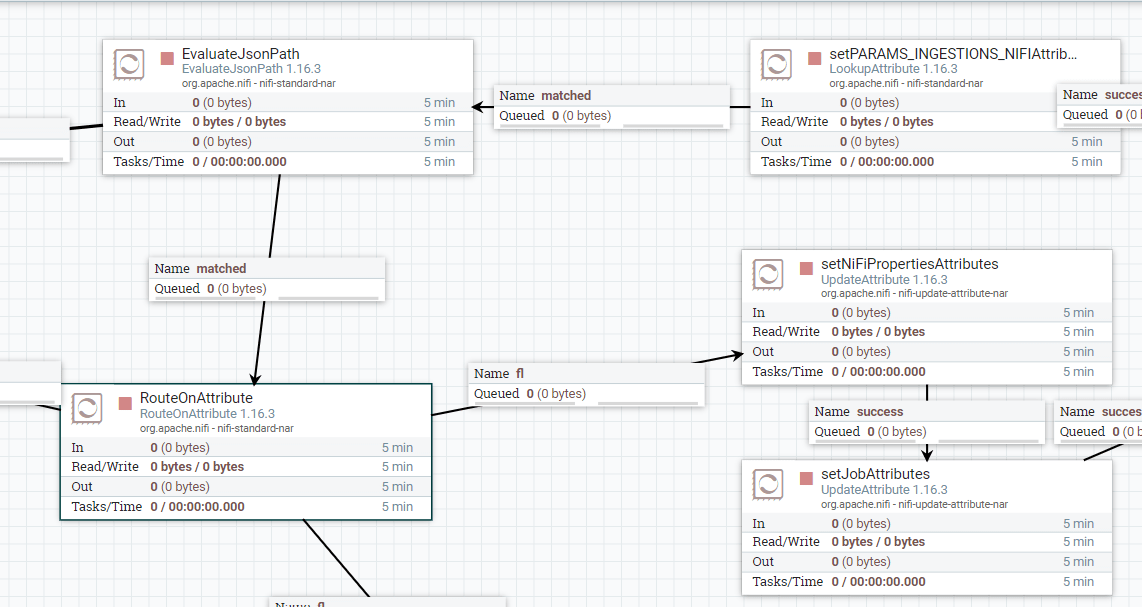Click the stopped indicator on setNiFiPropertiesAttributes
1142x607 pixels.
804,268
